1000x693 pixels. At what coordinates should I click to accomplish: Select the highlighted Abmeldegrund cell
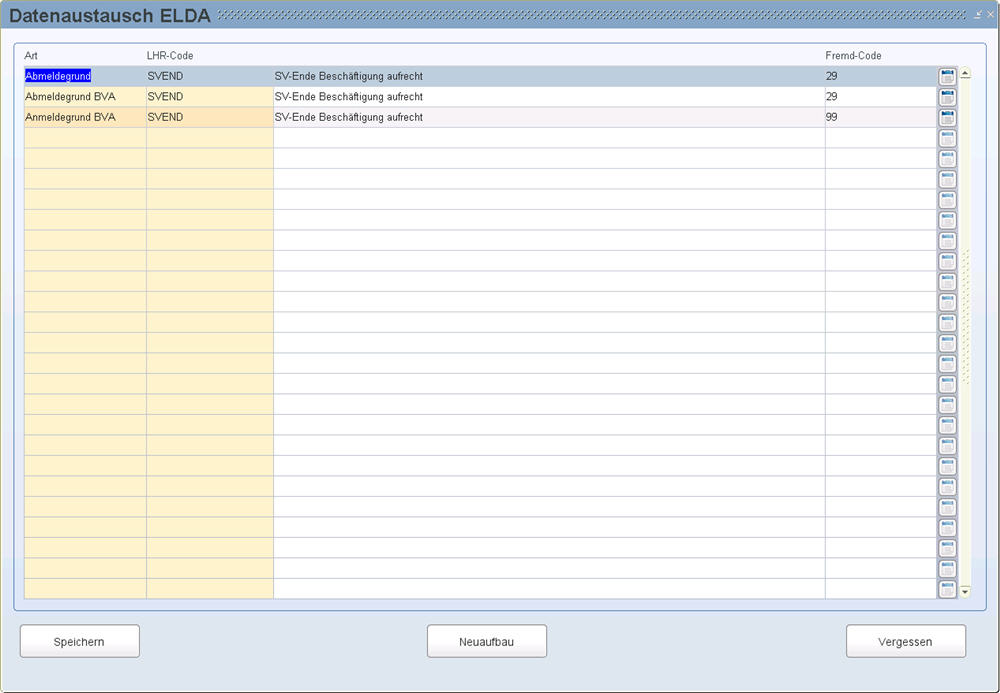(85, 76)
